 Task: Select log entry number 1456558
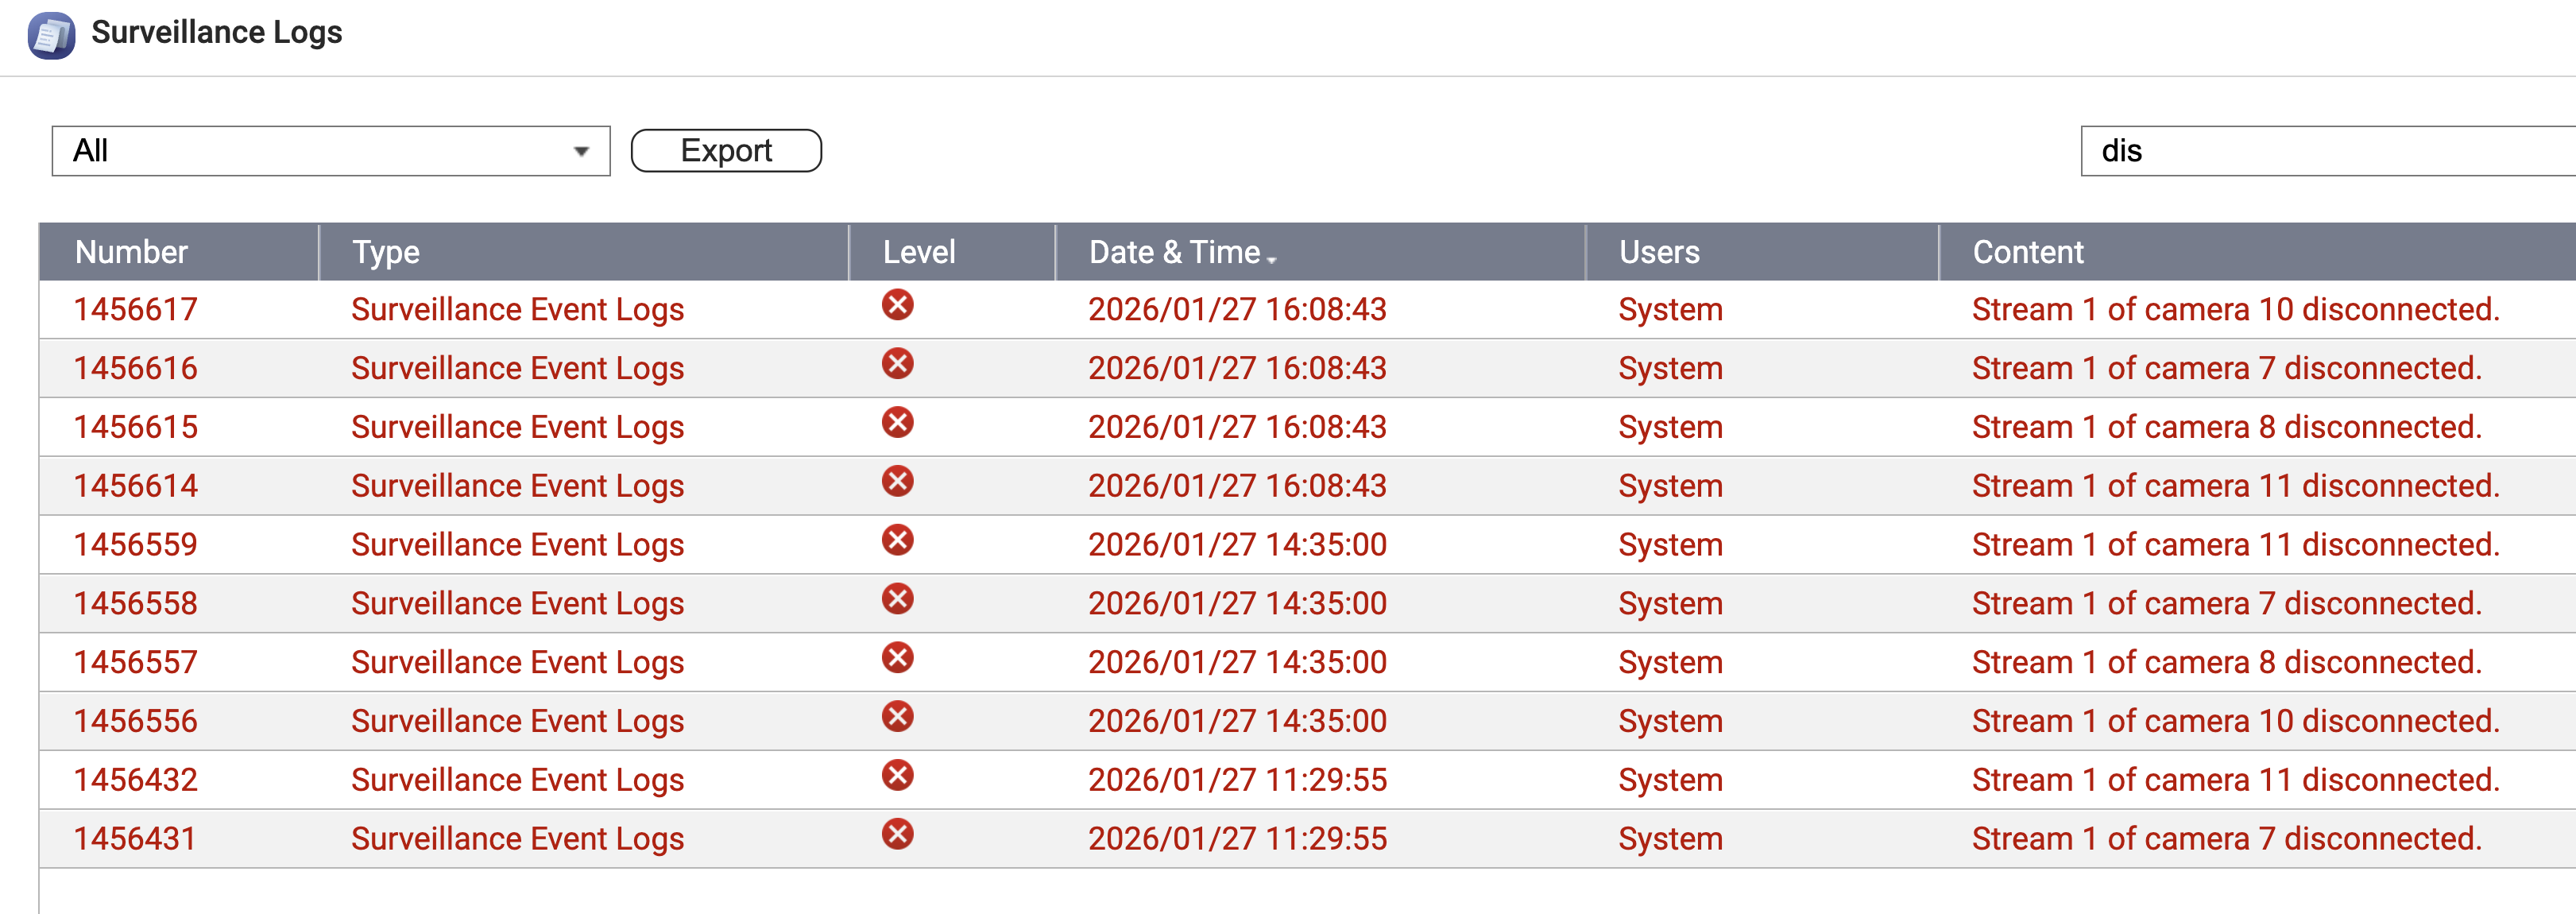(136, 604)
